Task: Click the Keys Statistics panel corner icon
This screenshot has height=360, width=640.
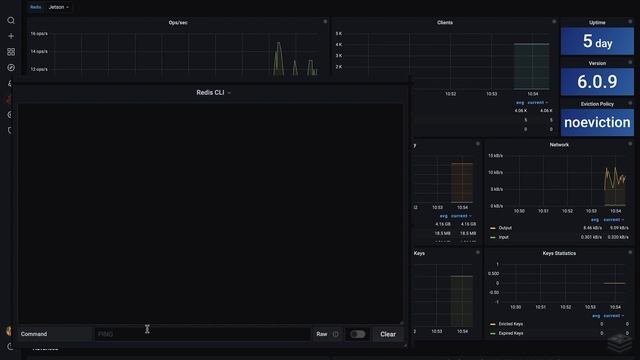Action: pyautogui.click(x=630, y=252)
